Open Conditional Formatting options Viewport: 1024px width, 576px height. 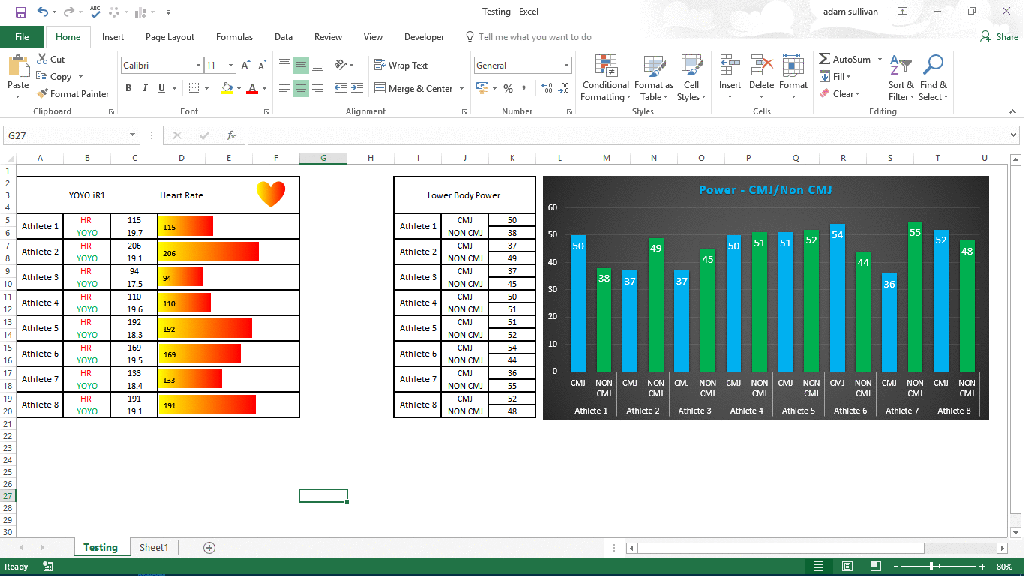point(605,78)
